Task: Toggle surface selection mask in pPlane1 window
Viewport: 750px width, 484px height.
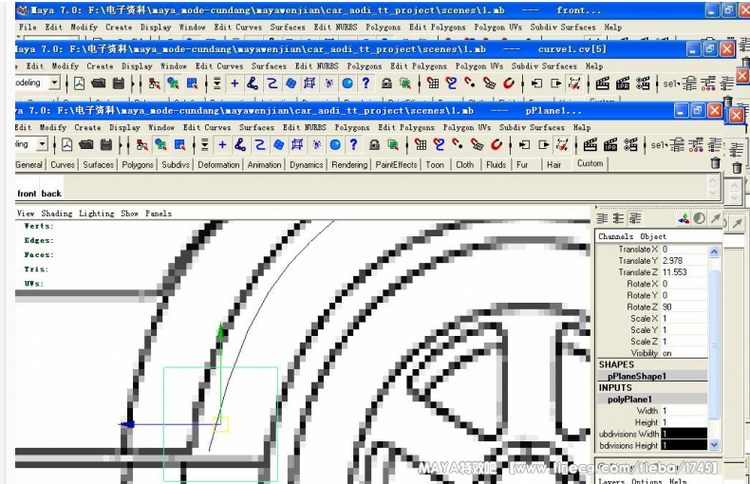Action: coord(278,144)
